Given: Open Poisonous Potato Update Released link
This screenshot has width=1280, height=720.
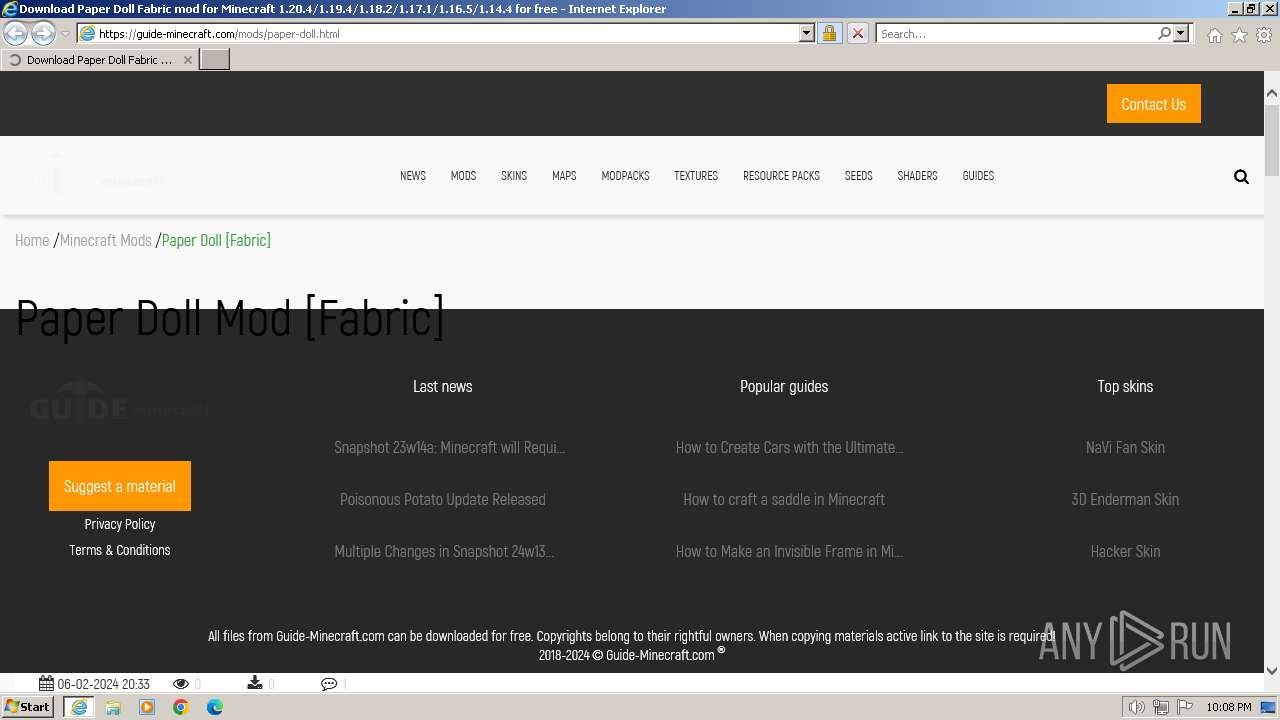Looking at the screenshot, I should (443, 499).
